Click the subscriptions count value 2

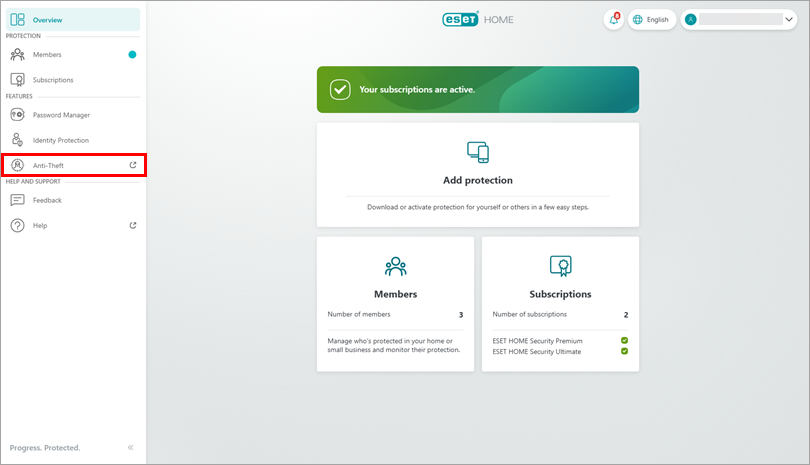click(626, 315)
